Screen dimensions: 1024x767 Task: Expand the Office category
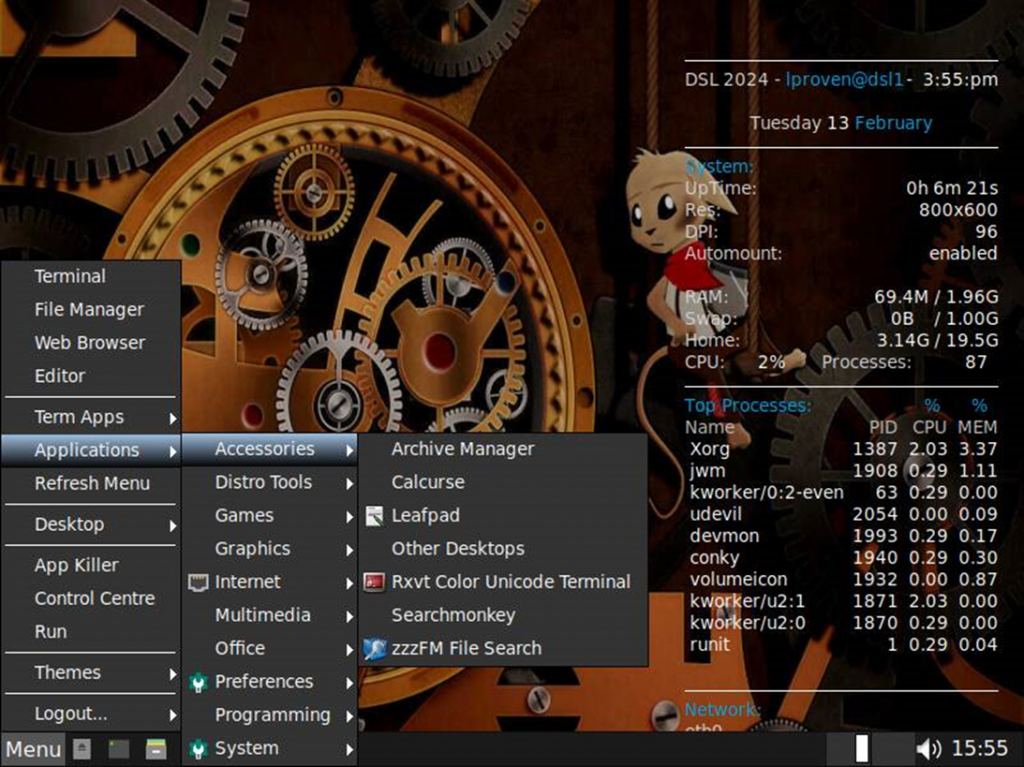tap(270, 649)
